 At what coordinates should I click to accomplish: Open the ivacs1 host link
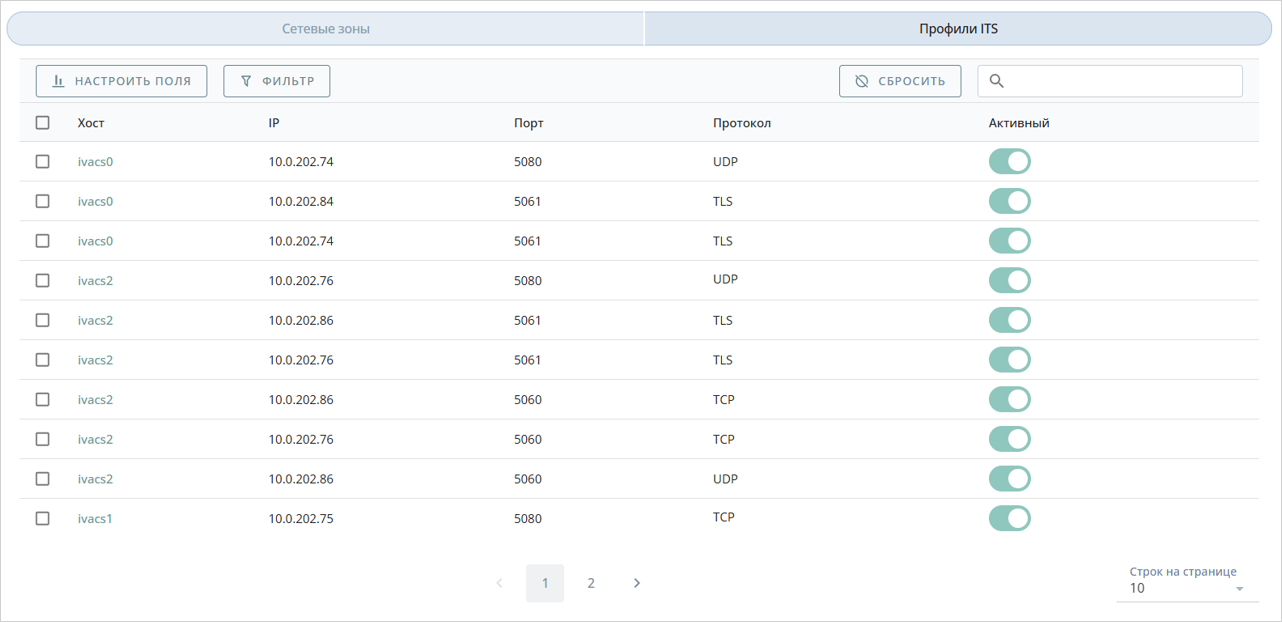[x=95, y=519]
